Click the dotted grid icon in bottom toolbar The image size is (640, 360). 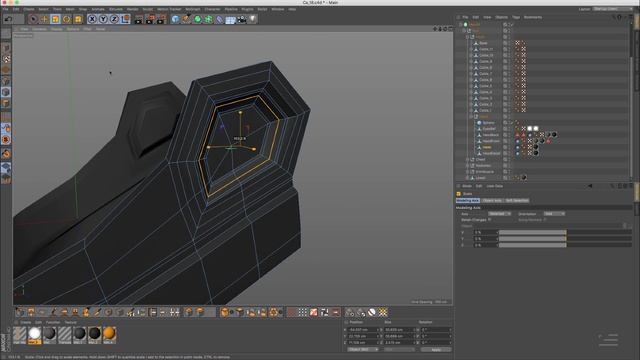pos(302,312)
